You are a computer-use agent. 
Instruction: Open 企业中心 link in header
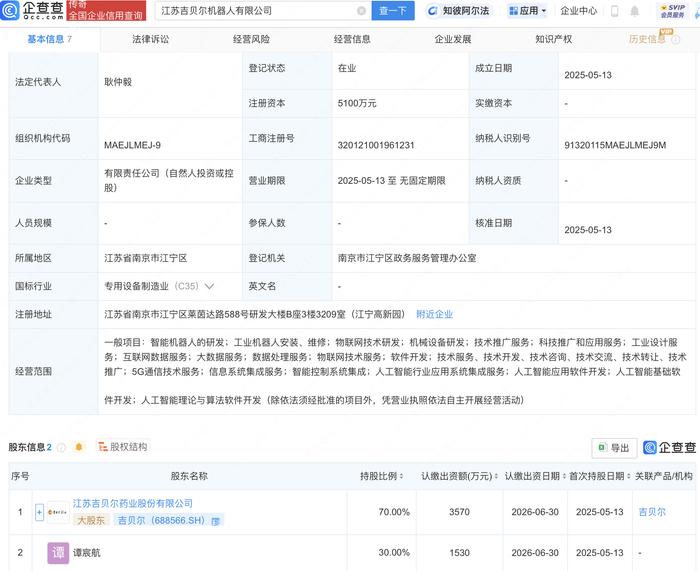(579, 11)
